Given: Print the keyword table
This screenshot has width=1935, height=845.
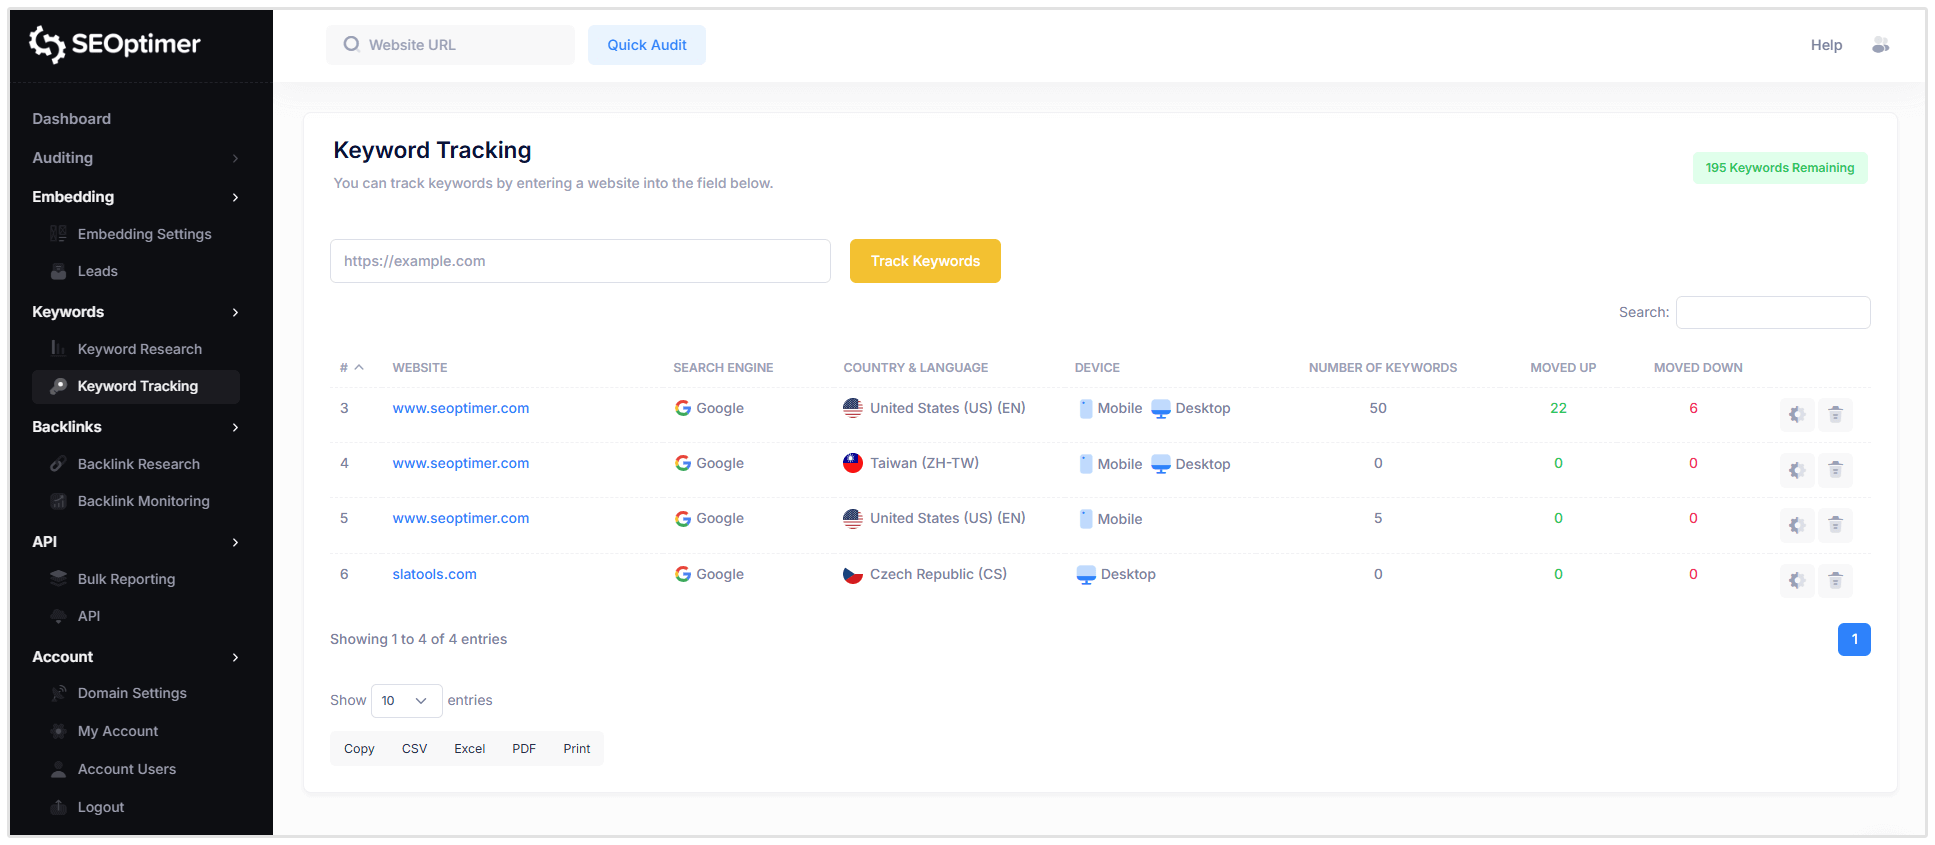Looking at the screenshot, I should (x=577, y=749).
